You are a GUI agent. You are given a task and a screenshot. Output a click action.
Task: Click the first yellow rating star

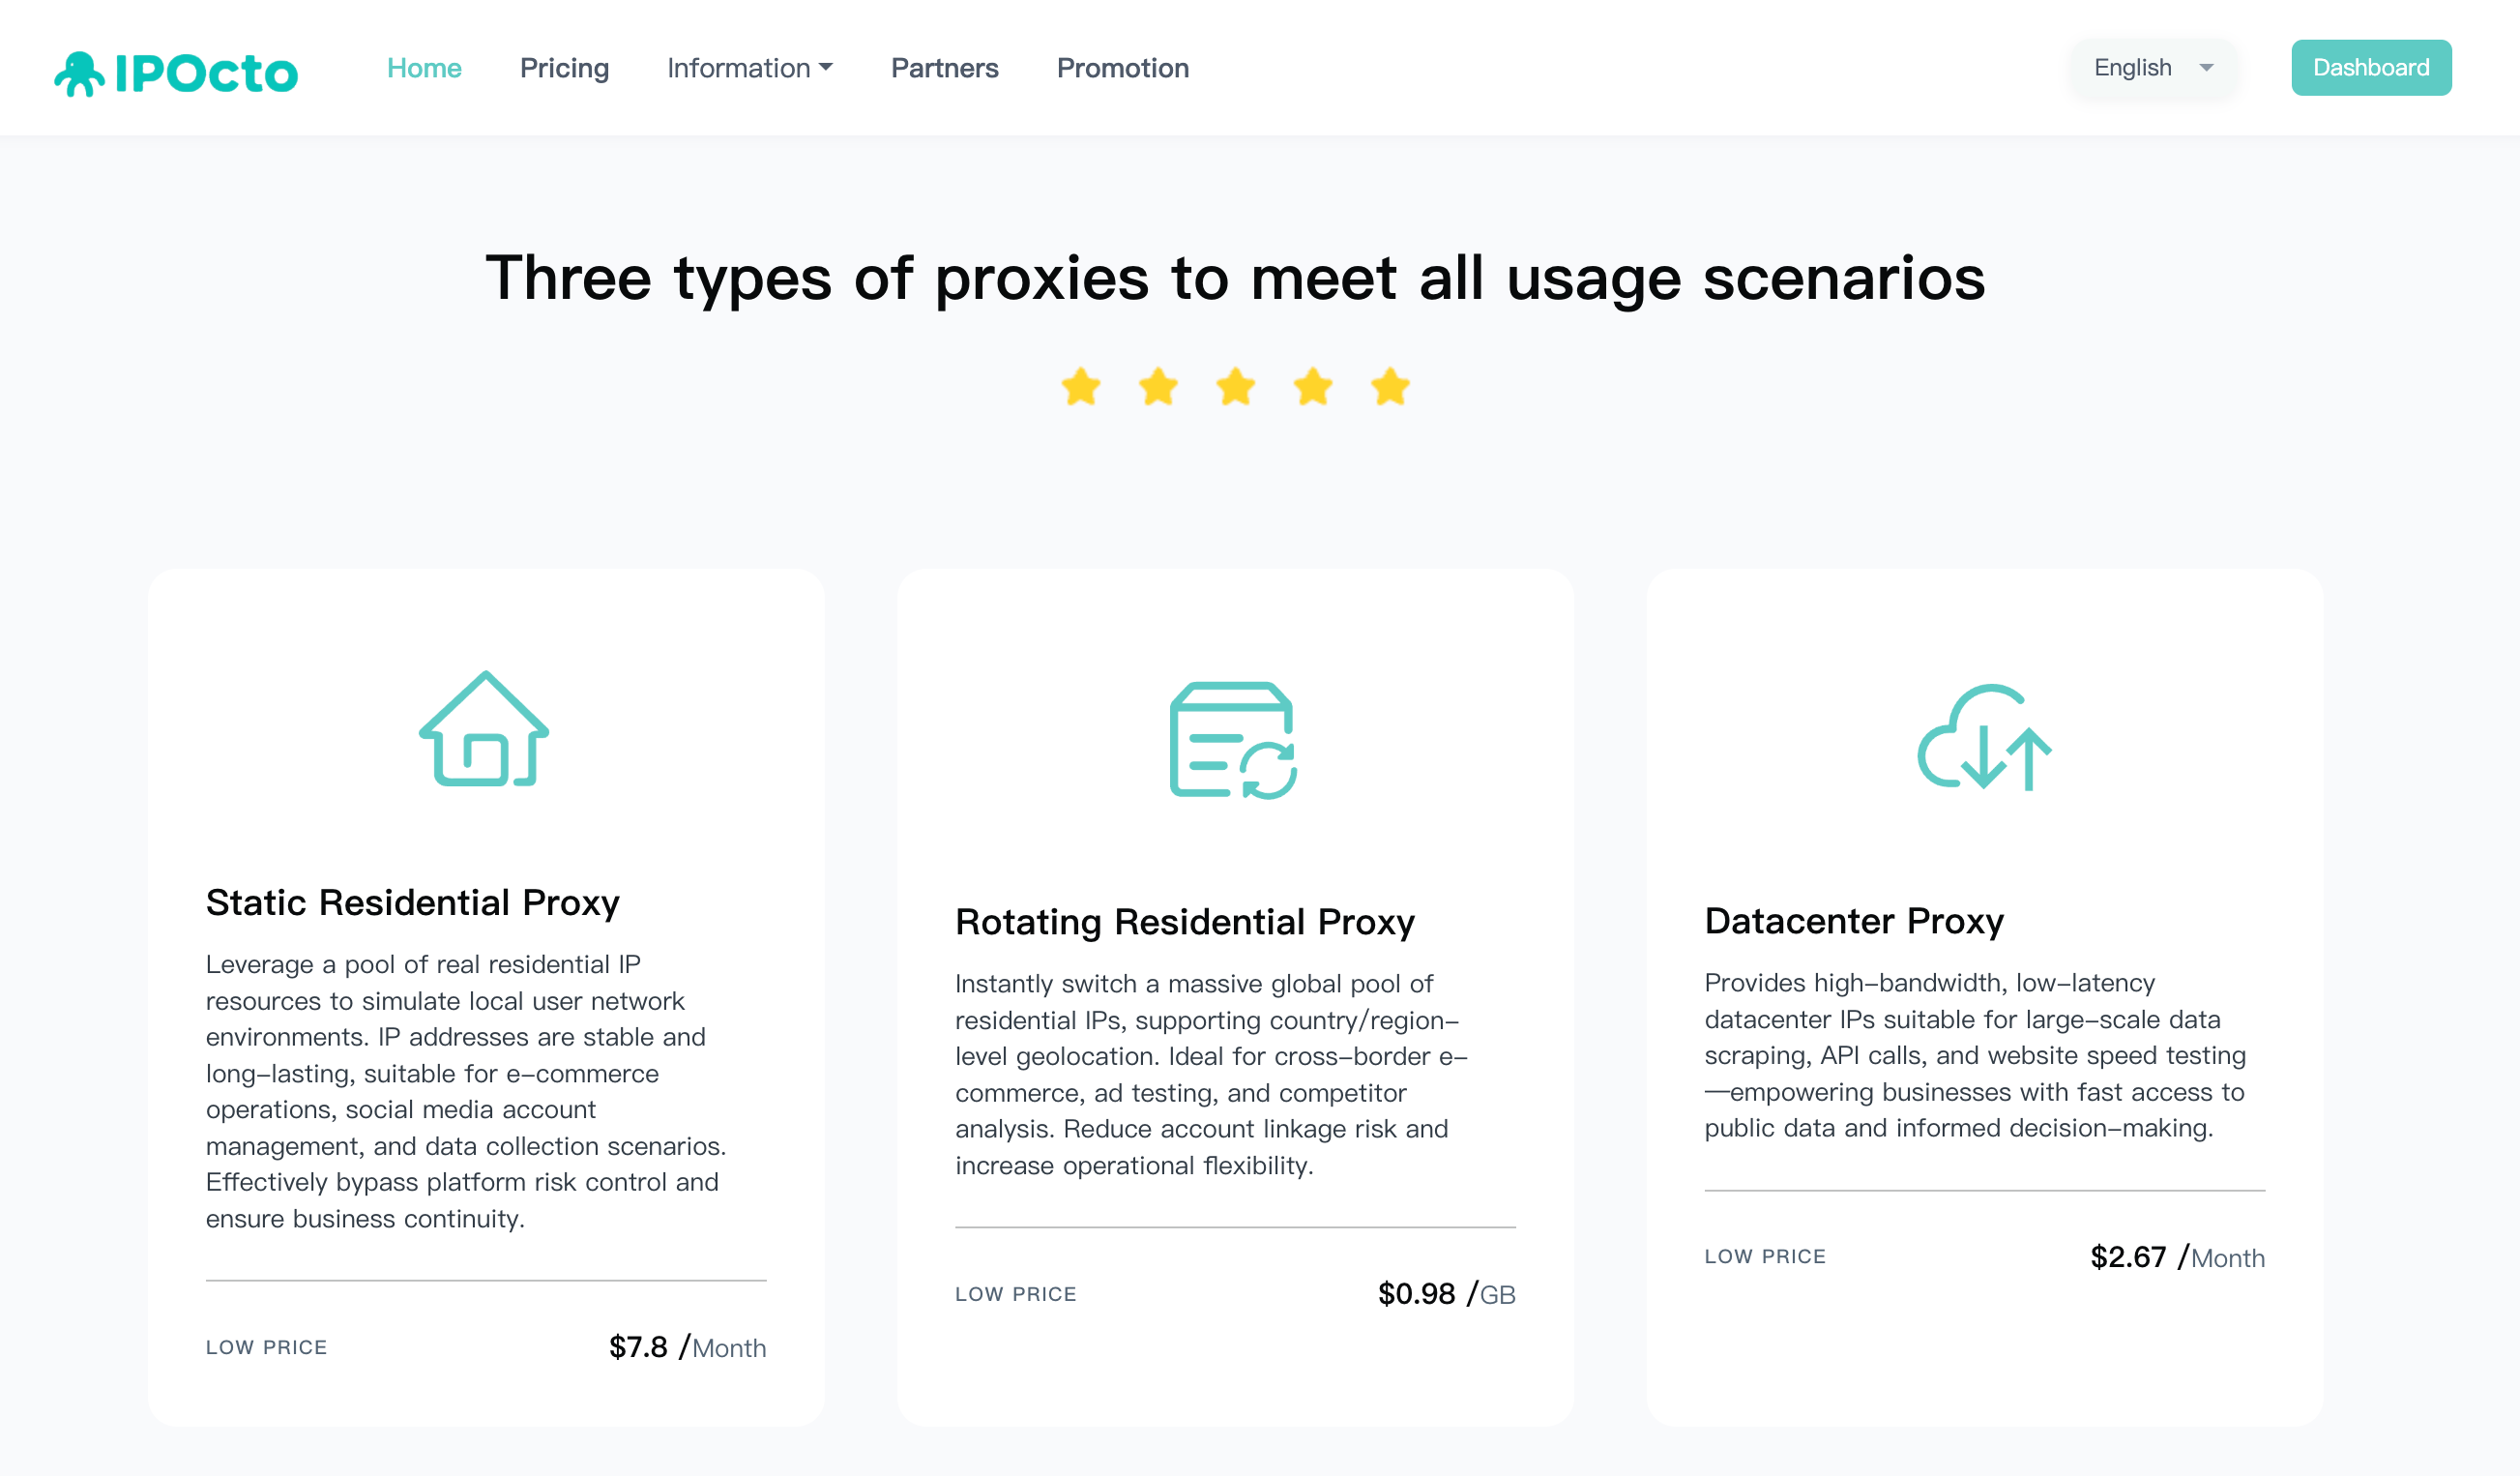pos(1081,387)
